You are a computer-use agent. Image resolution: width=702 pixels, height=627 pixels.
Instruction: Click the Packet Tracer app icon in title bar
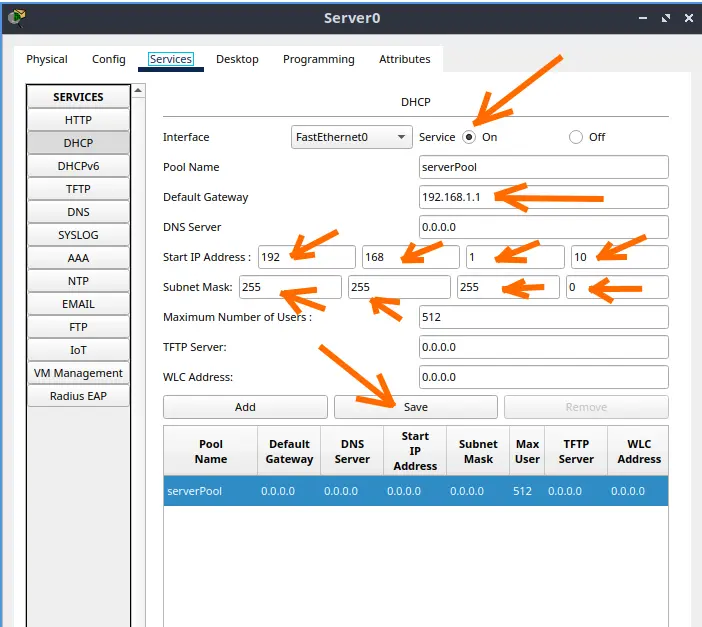click(16, 17)
